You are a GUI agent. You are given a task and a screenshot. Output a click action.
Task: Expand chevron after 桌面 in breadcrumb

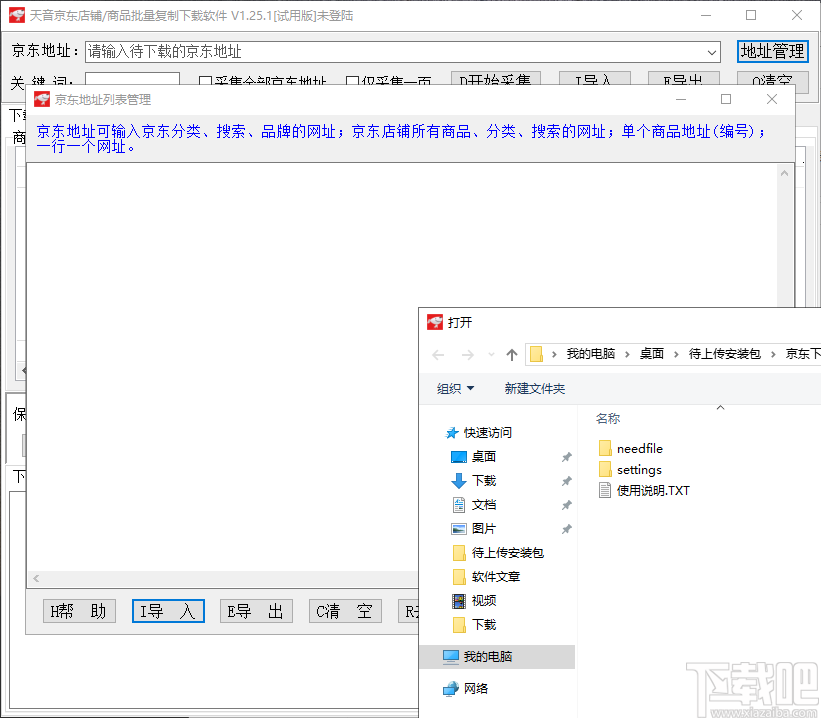pos(676,355)
